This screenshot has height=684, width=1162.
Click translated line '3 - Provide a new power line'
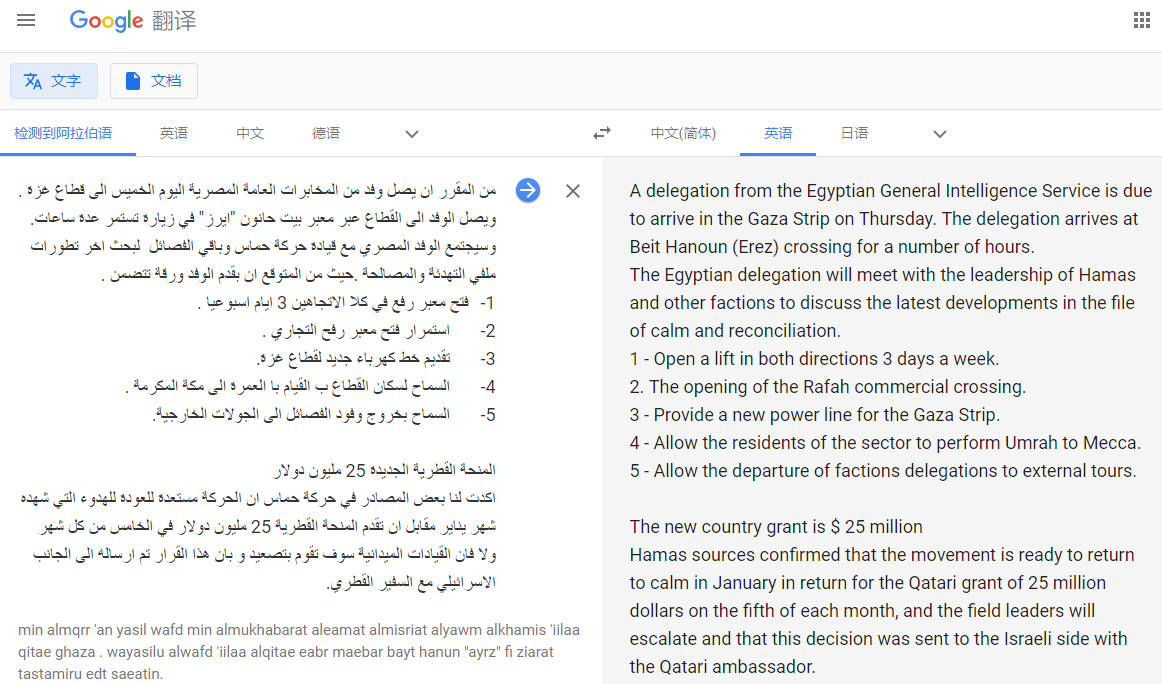point(814,415)
